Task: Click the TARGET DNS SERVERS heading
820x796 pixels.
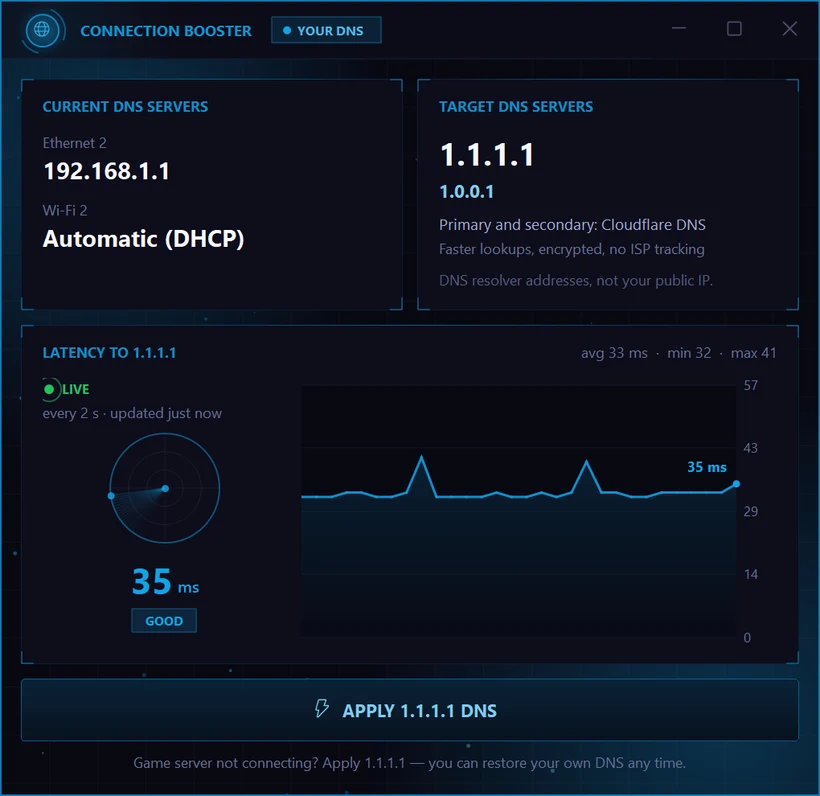Action: click(x=516, y=107)
